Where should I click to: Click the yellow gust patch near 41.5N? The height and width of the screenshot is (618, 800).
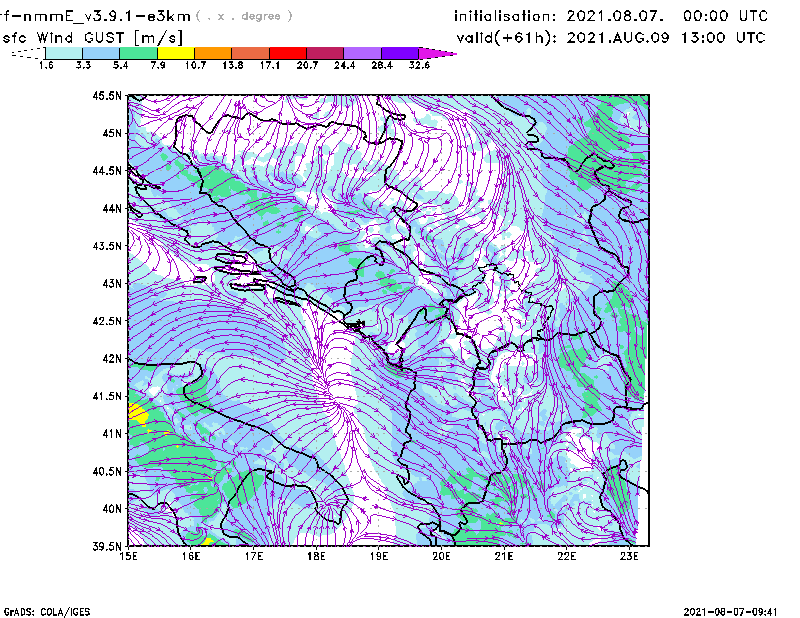point(137,413)
